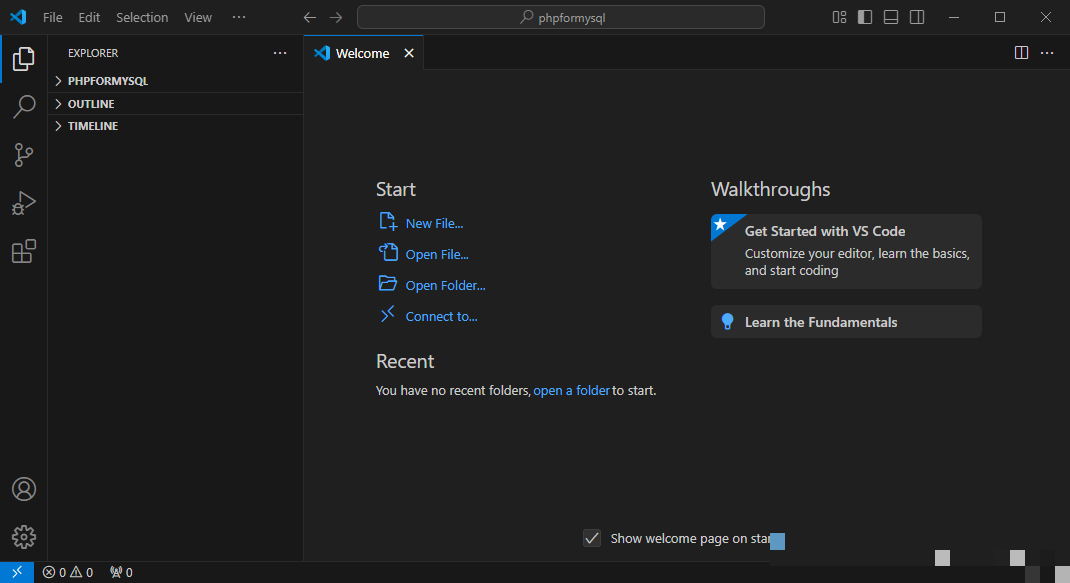Click the lightbulb icon for Learn the Fundamentals

727,322
